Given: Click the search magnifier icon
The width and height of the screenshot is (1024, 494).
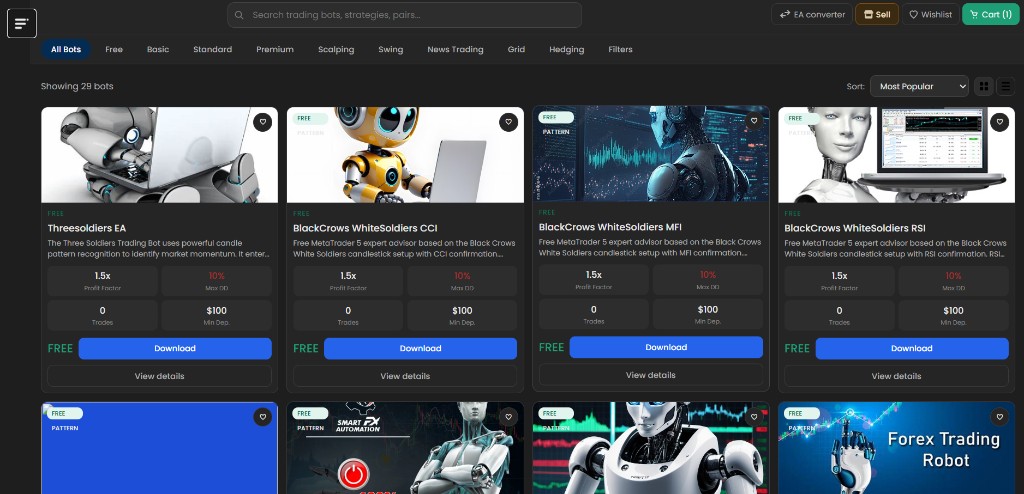Looking at the screenshot, I should pyautogui.click(x=239, y=15).
